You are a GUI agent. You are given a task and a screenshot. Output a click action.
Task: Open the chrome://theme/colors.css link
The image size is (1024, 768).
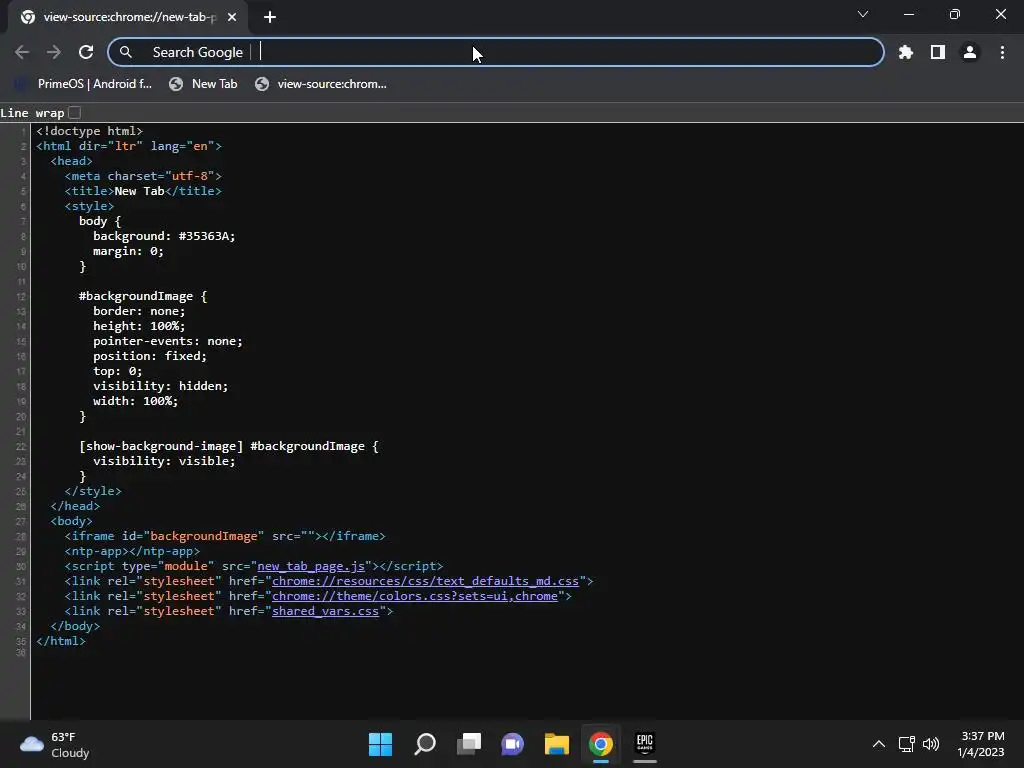(415, 596)
